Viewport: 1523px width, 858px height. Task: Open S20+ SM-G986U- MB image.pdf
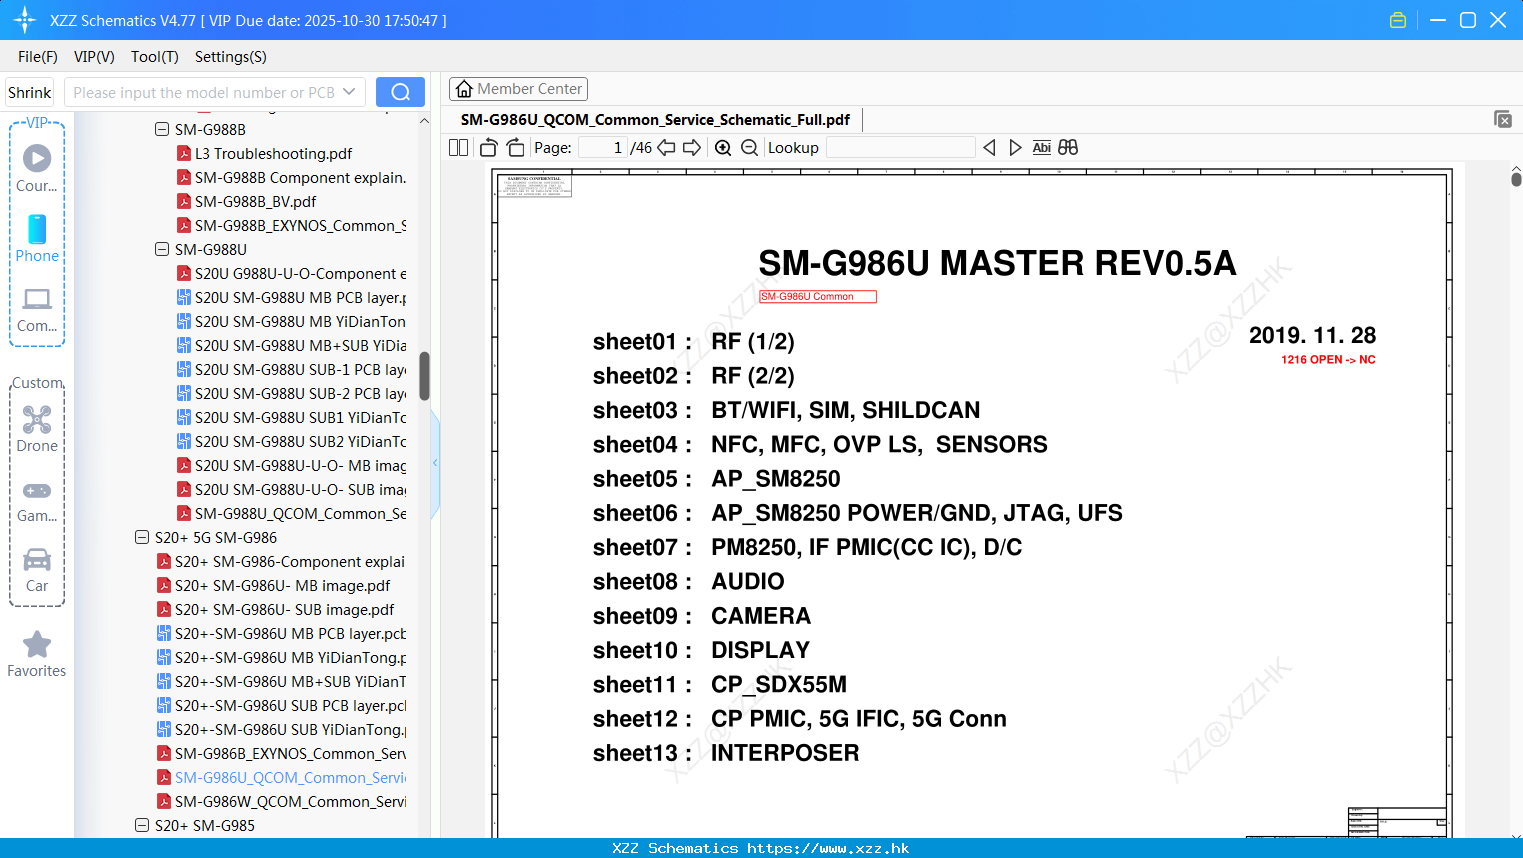[x=273, y=585]
